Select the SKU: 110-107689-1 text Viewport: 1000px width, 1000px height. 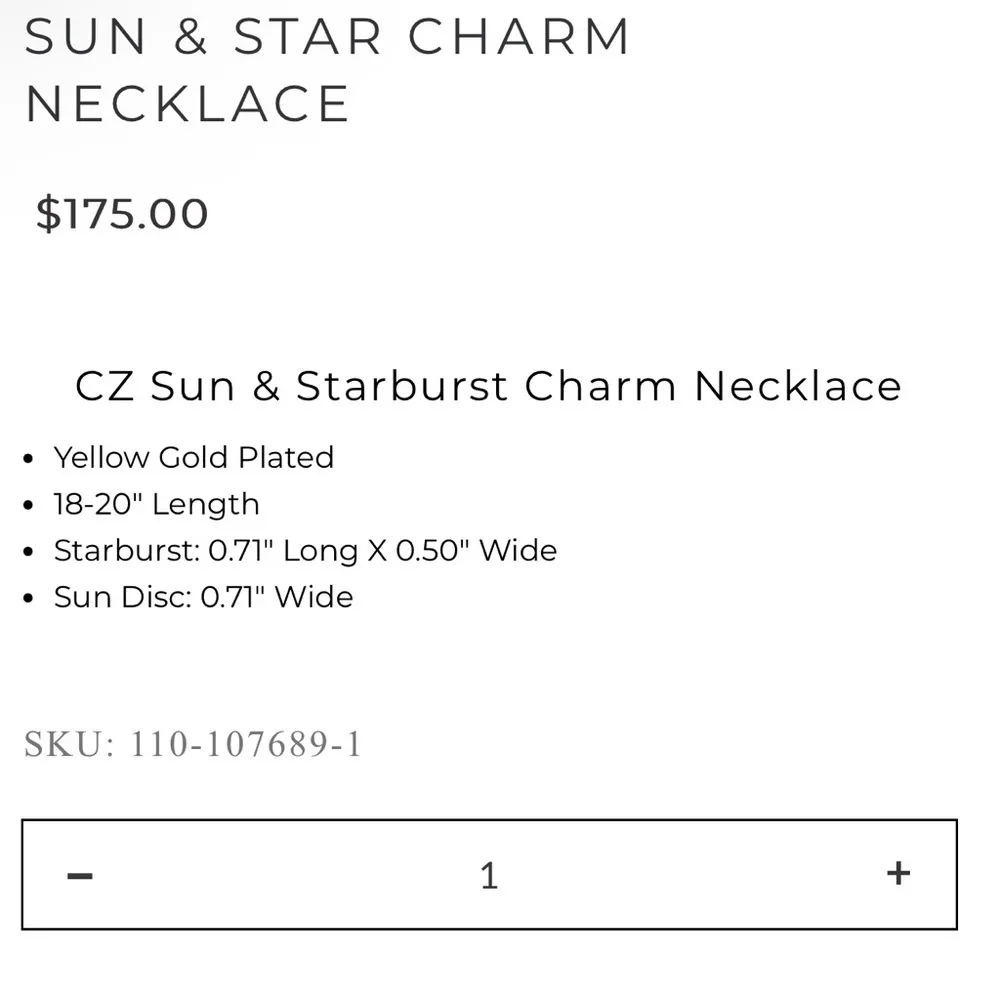(193, 743)
